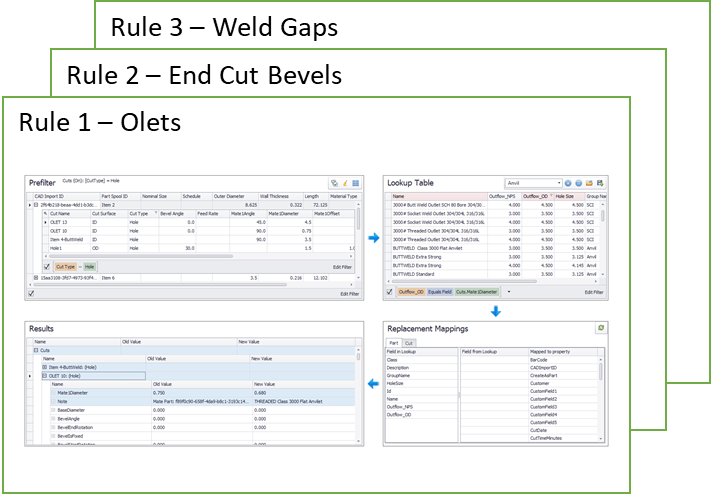Screen dimensions: 711x494
Task: Click the Cut Type column filter icon
Action: (156, 213)
